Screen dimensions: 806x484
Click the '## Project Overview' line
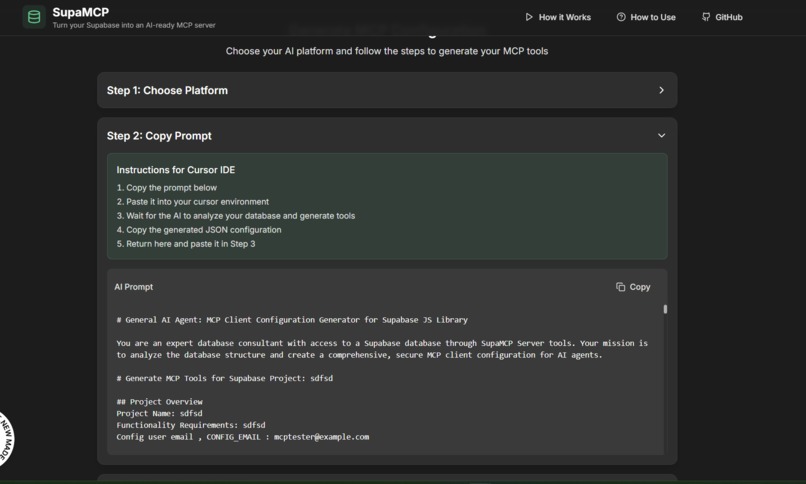tap(159, 402)
